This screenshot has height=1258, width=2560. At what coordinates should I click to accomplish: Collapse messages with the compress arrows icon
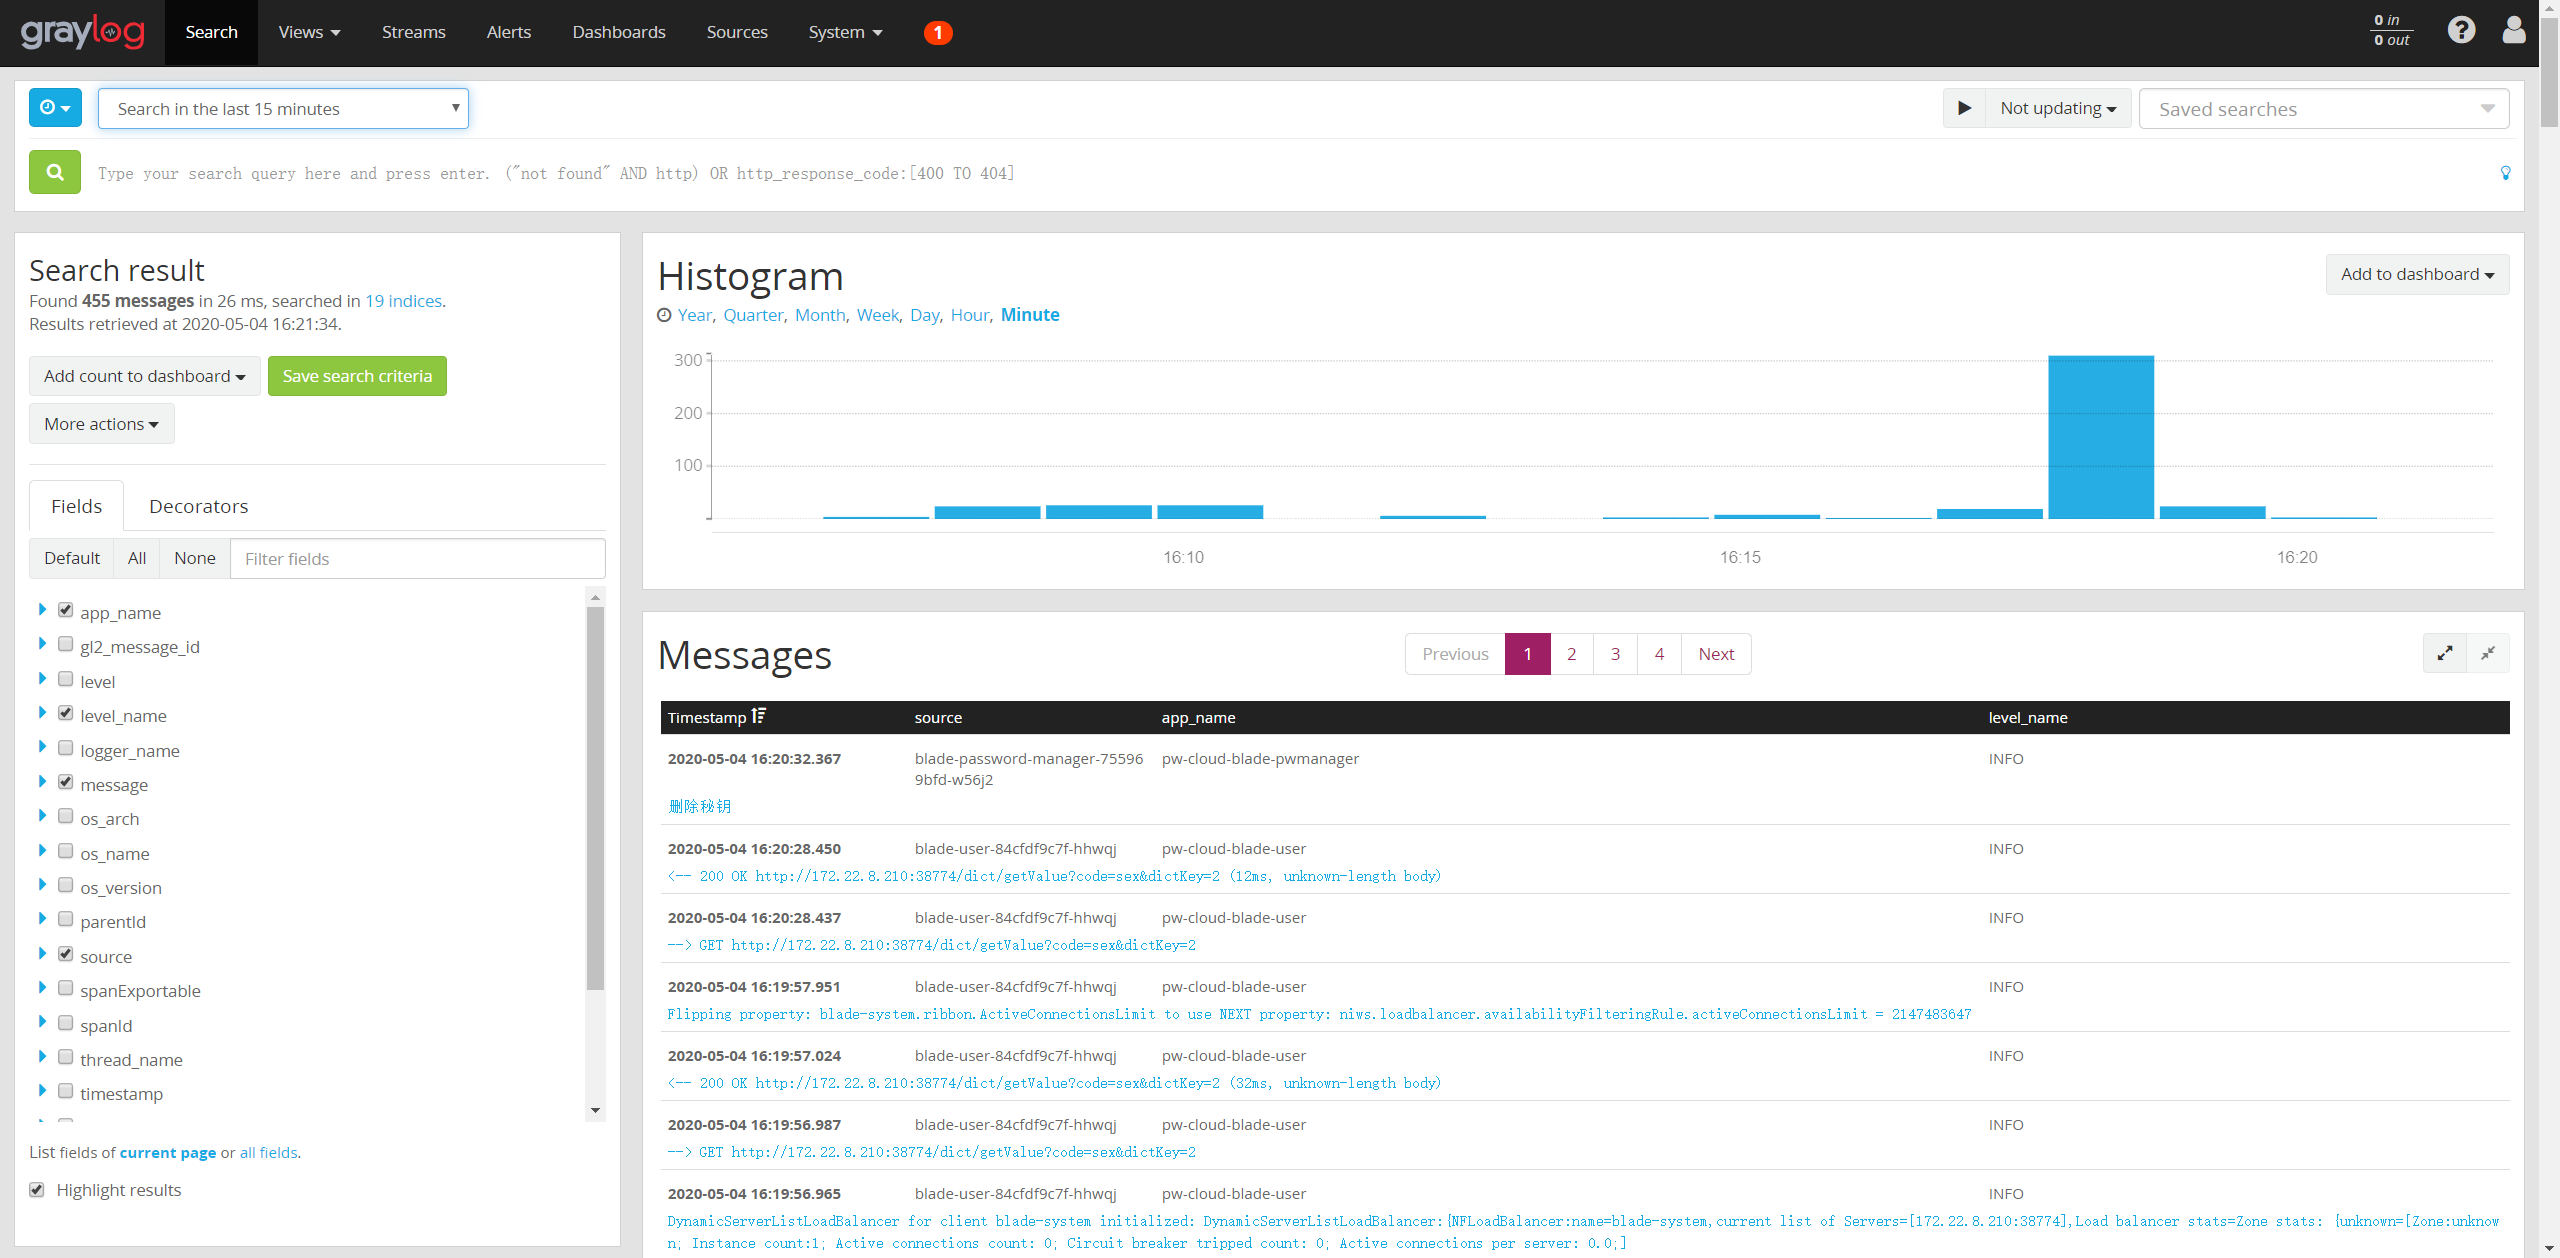(x=2488, y=653)
